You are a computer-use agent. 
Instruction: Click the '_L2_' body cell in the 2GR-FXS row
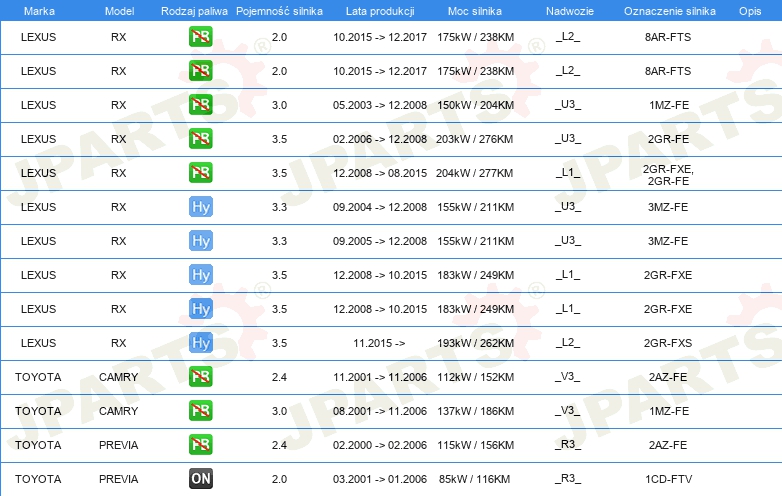click(568, 342)
